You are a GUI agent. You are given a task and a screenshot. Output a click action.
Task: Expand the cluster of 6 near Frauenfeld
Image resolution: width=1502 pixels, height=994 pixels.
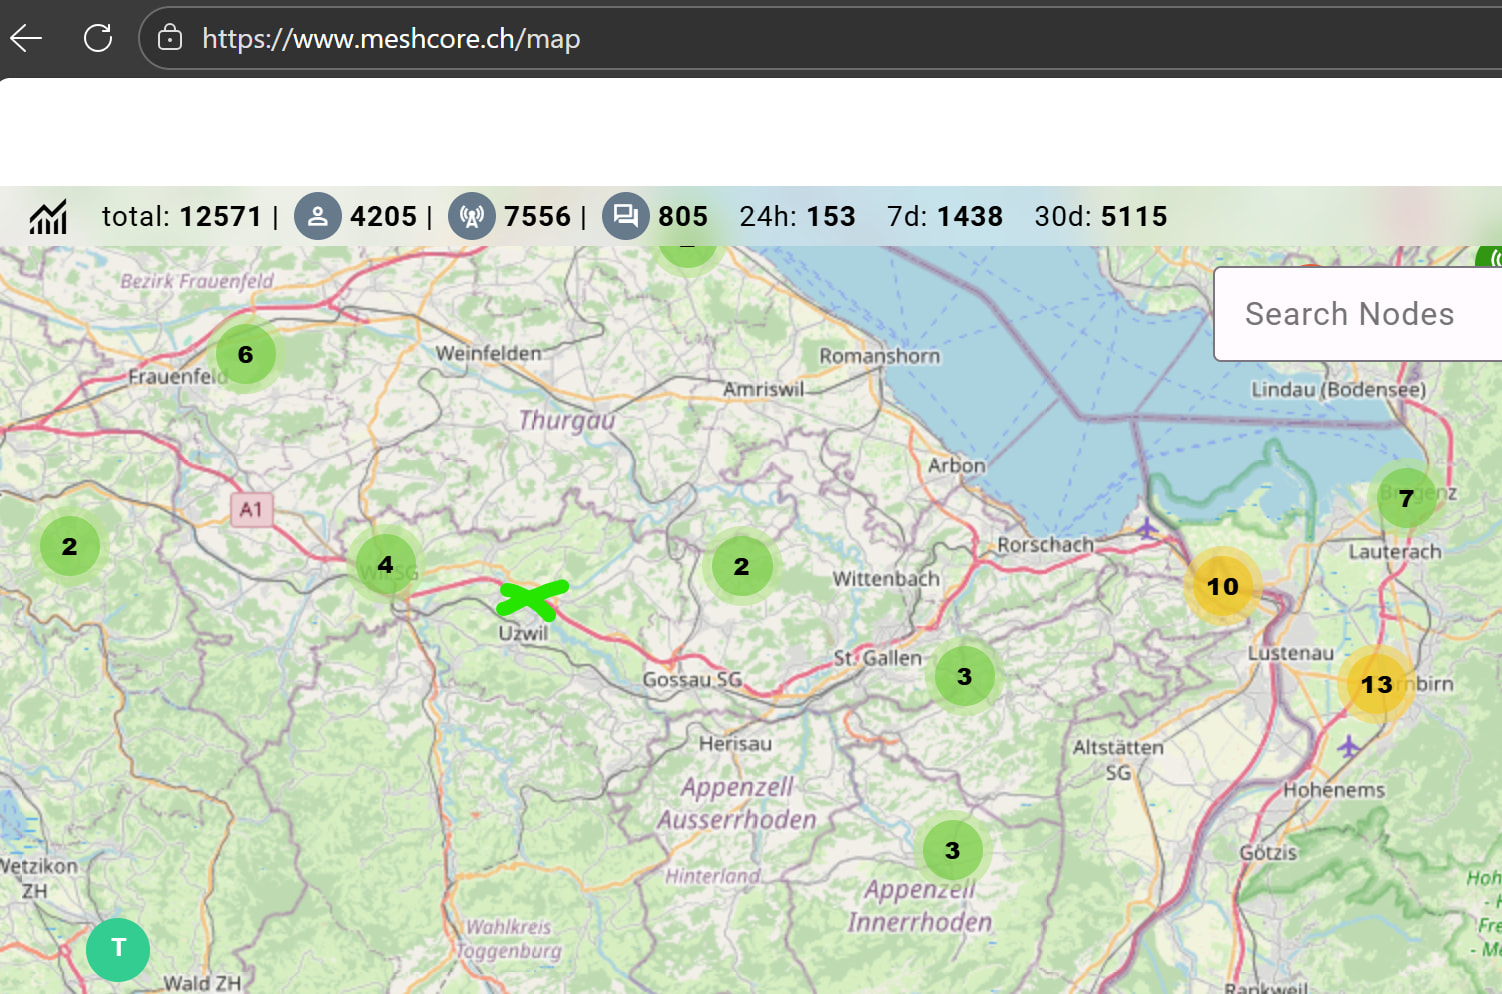[x=246, y=354]
